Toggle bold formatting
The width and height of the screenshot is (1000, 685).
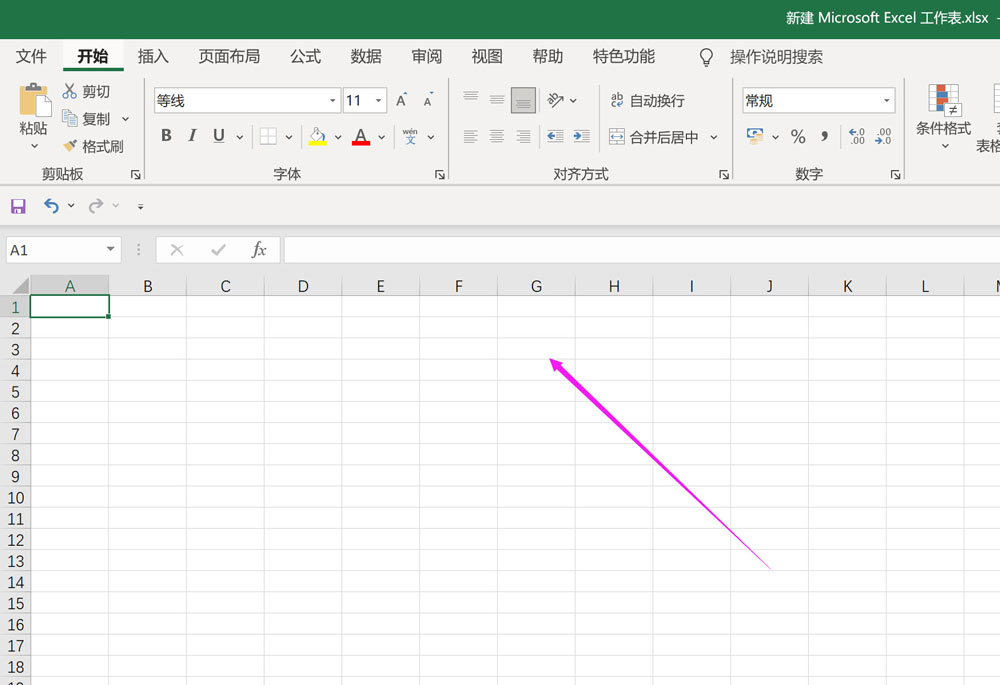tap(166, 135)
